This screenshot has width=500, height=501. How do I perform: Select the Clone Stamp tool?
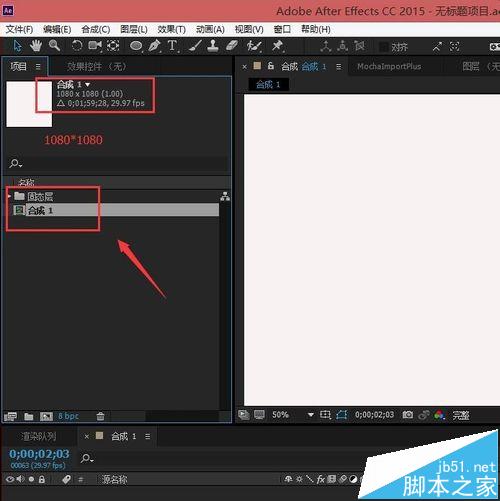click(x=213, y=46)
